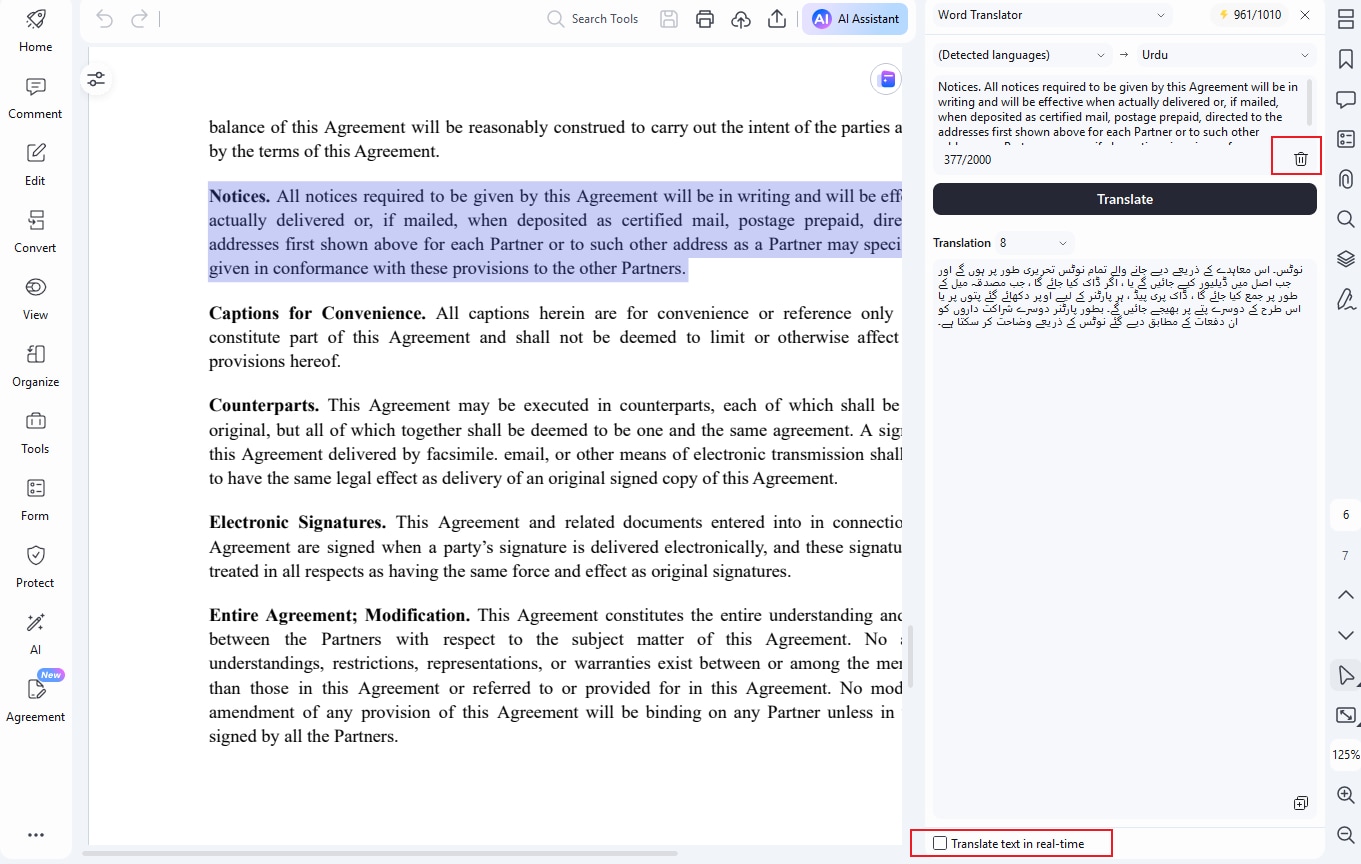Open the Word Translator dropdown
This screenshot has width=1361, height=864.
point(1051,15)
